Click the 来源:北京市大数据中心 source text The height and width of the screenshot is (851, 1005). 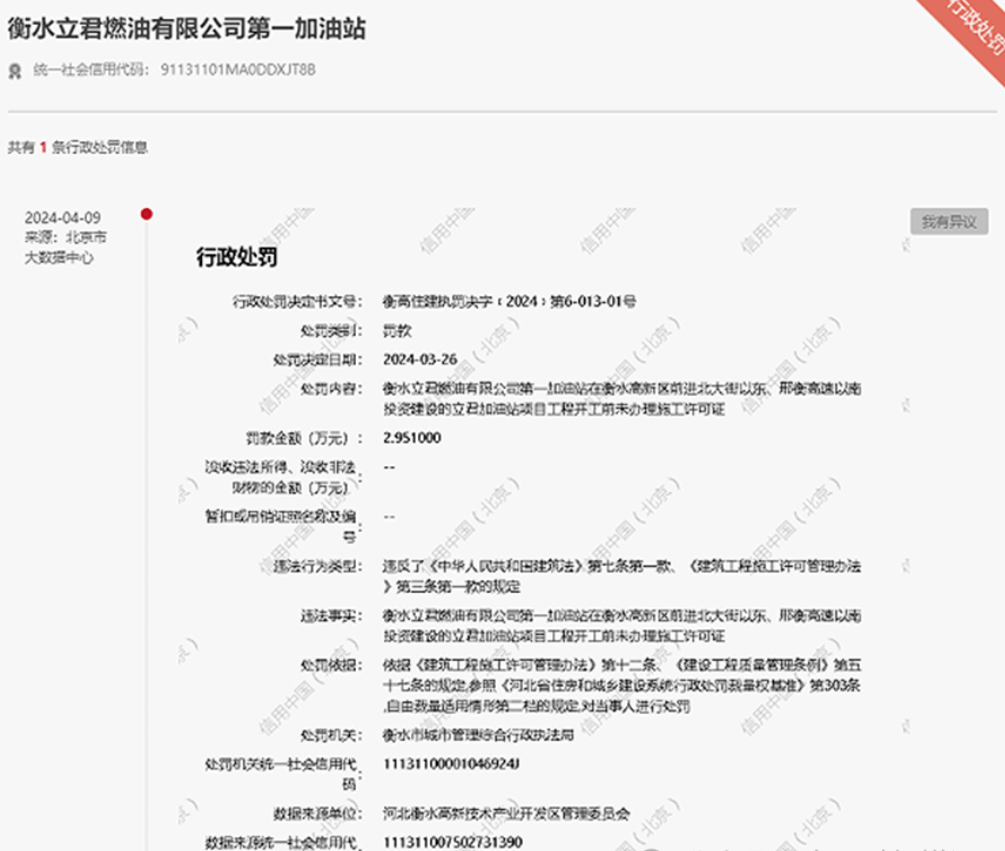65,247
